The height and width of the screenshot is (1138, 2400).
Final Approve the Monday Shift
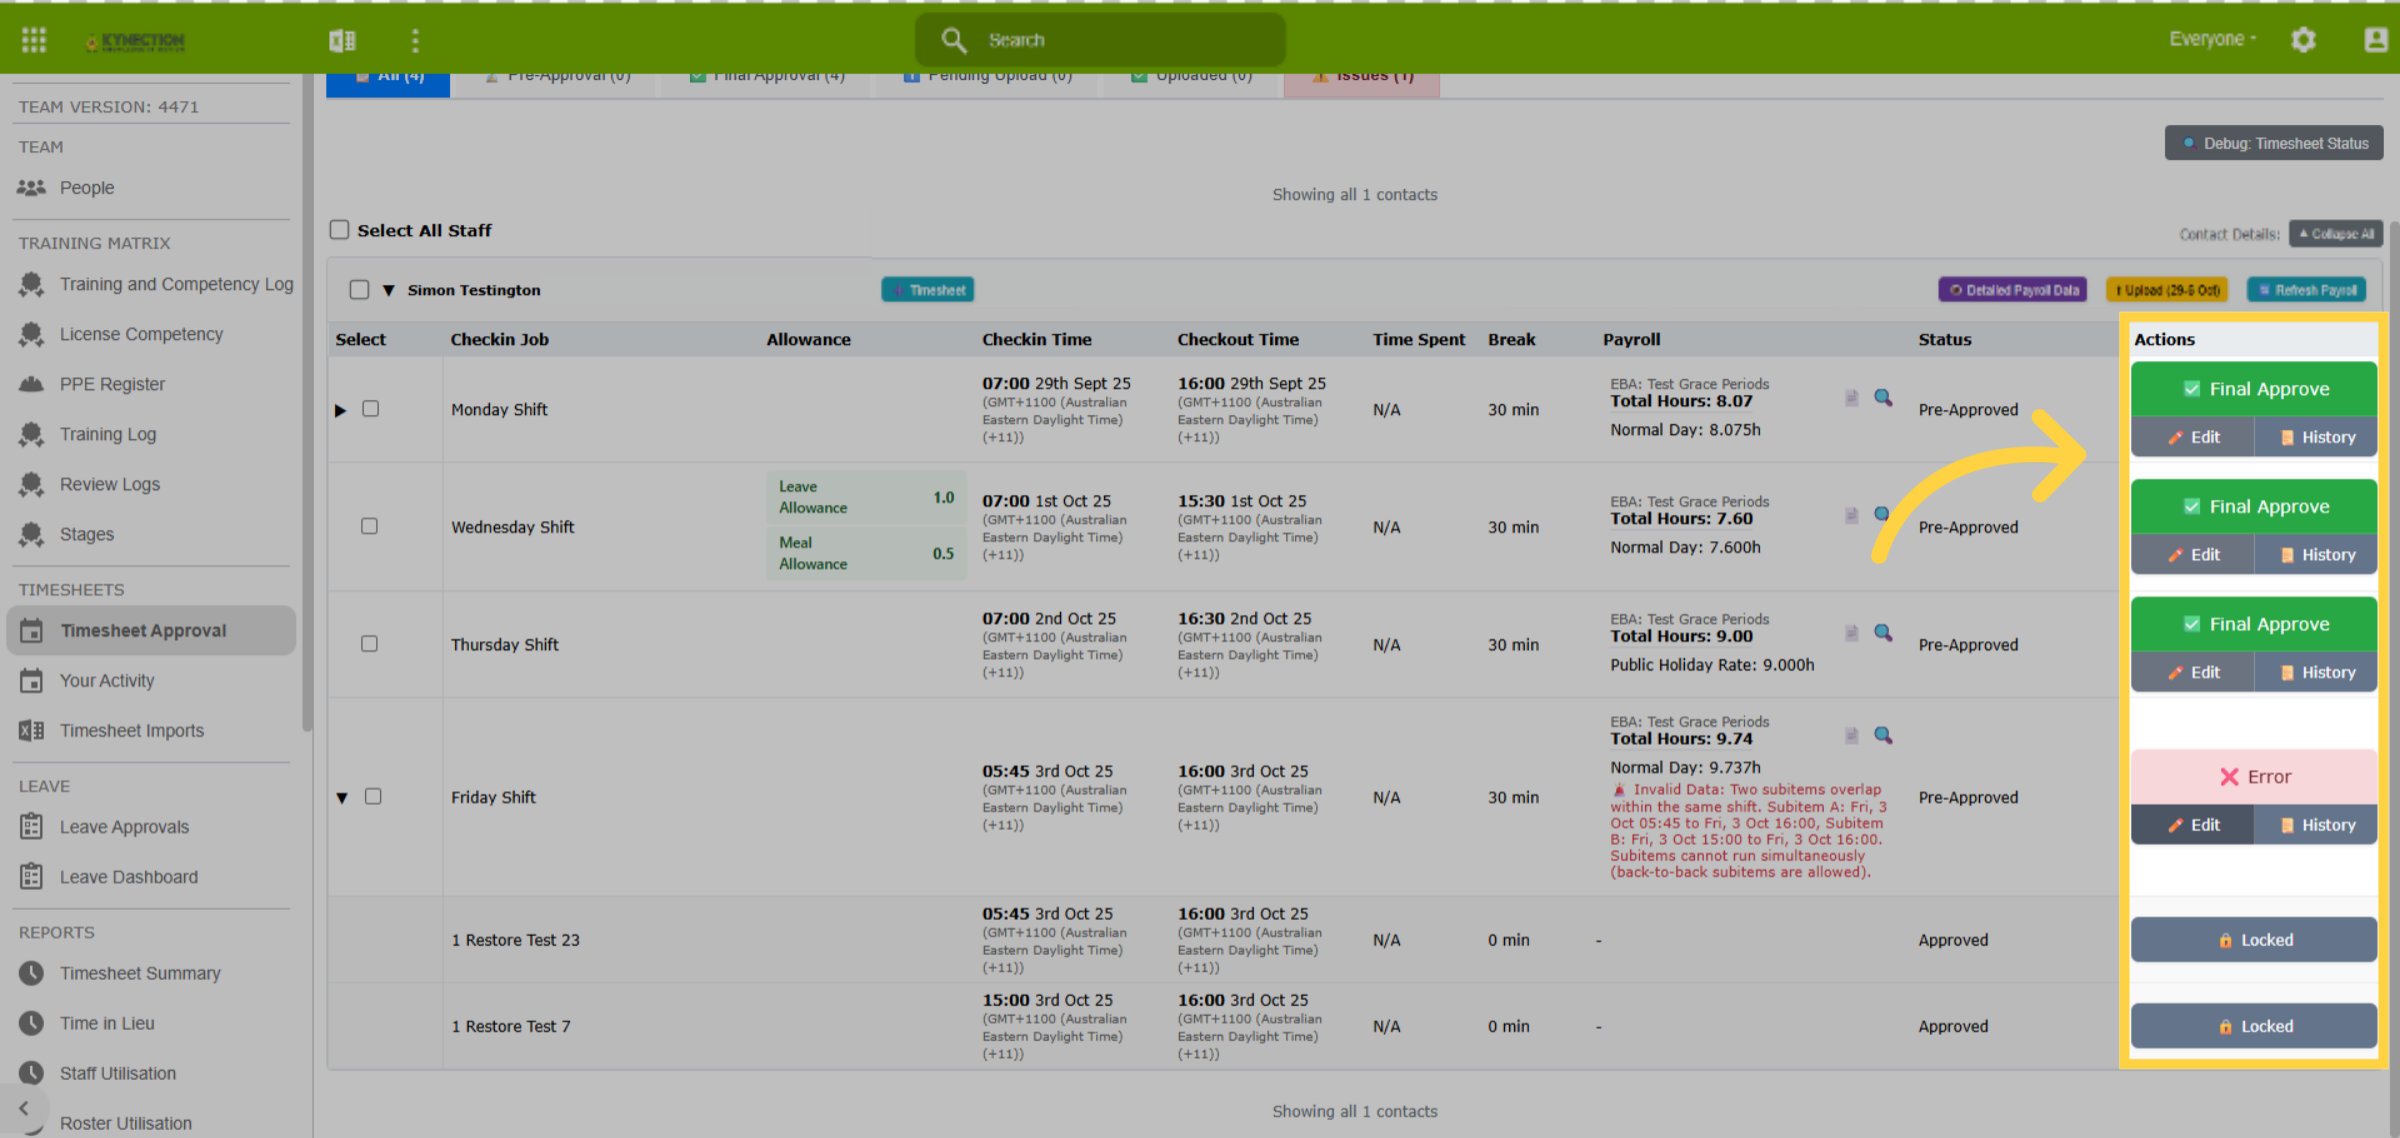[2254, 389]
